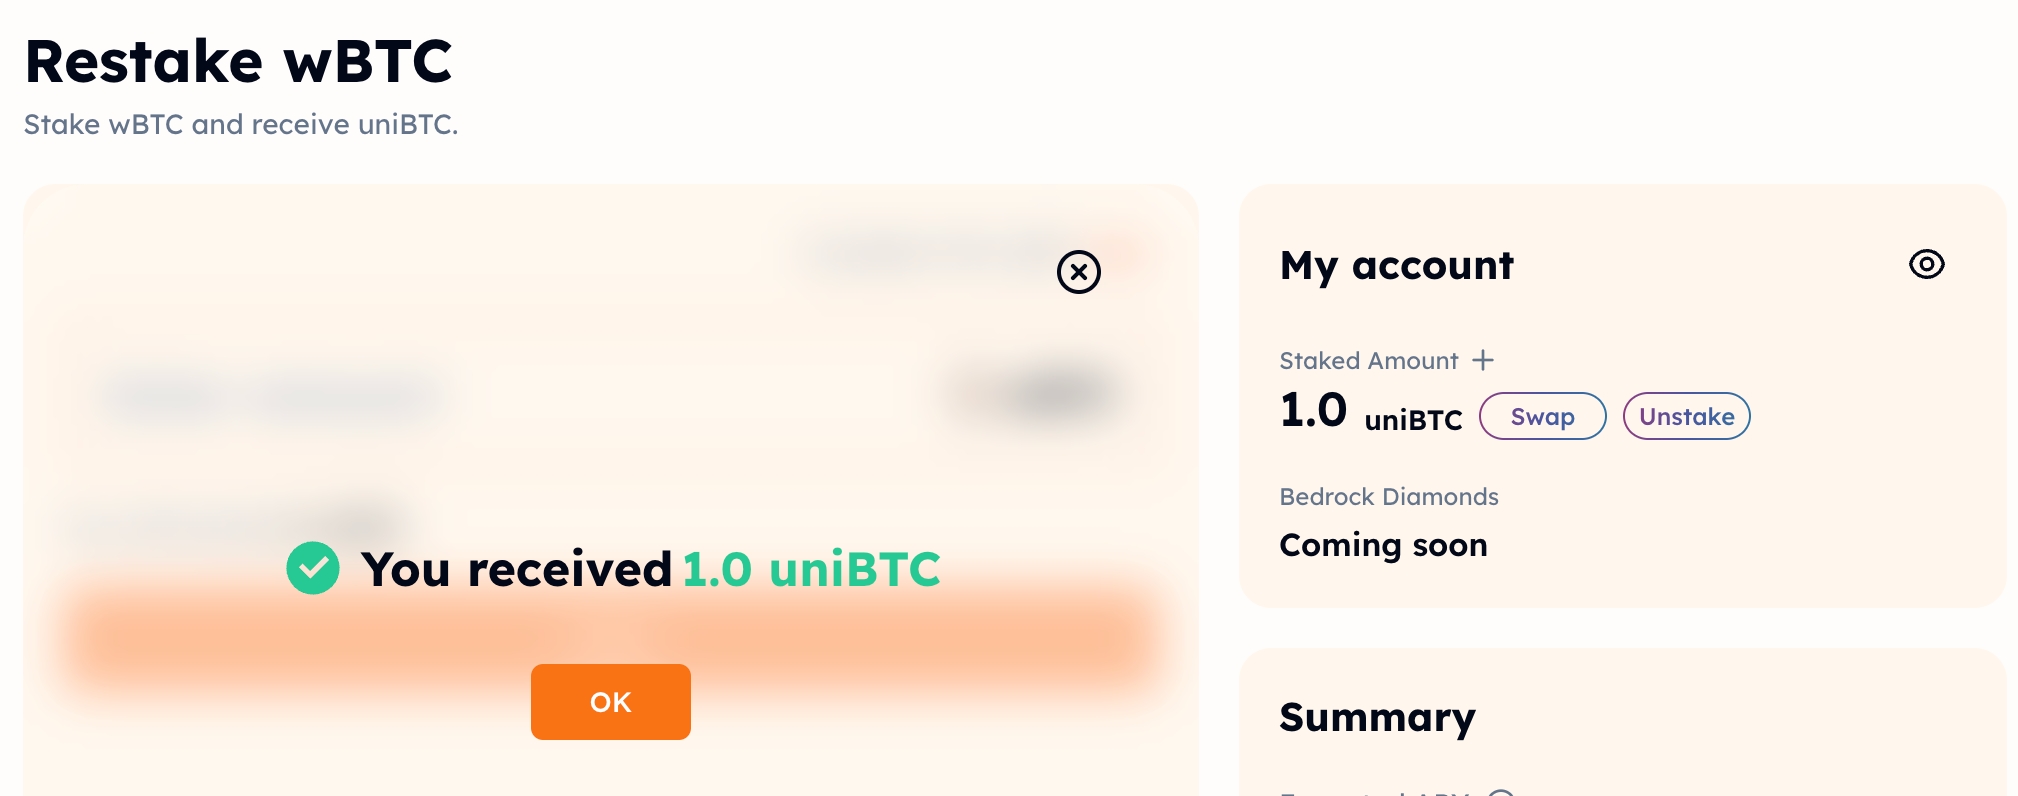The image size is (2018, 796).
Task: Close the success dialog with the X icon
Action: (x=1078, y=272)
